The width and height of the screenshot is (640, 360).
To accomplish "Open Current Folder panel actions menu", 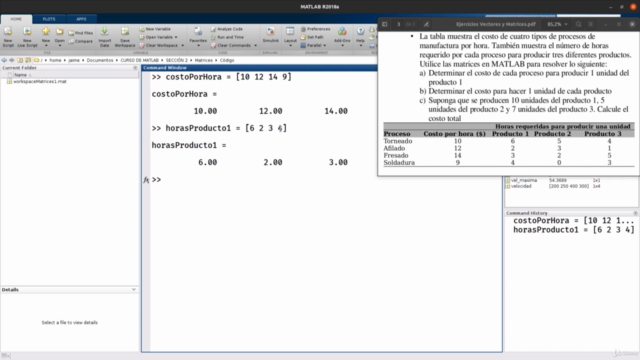I will click(135, 68).
